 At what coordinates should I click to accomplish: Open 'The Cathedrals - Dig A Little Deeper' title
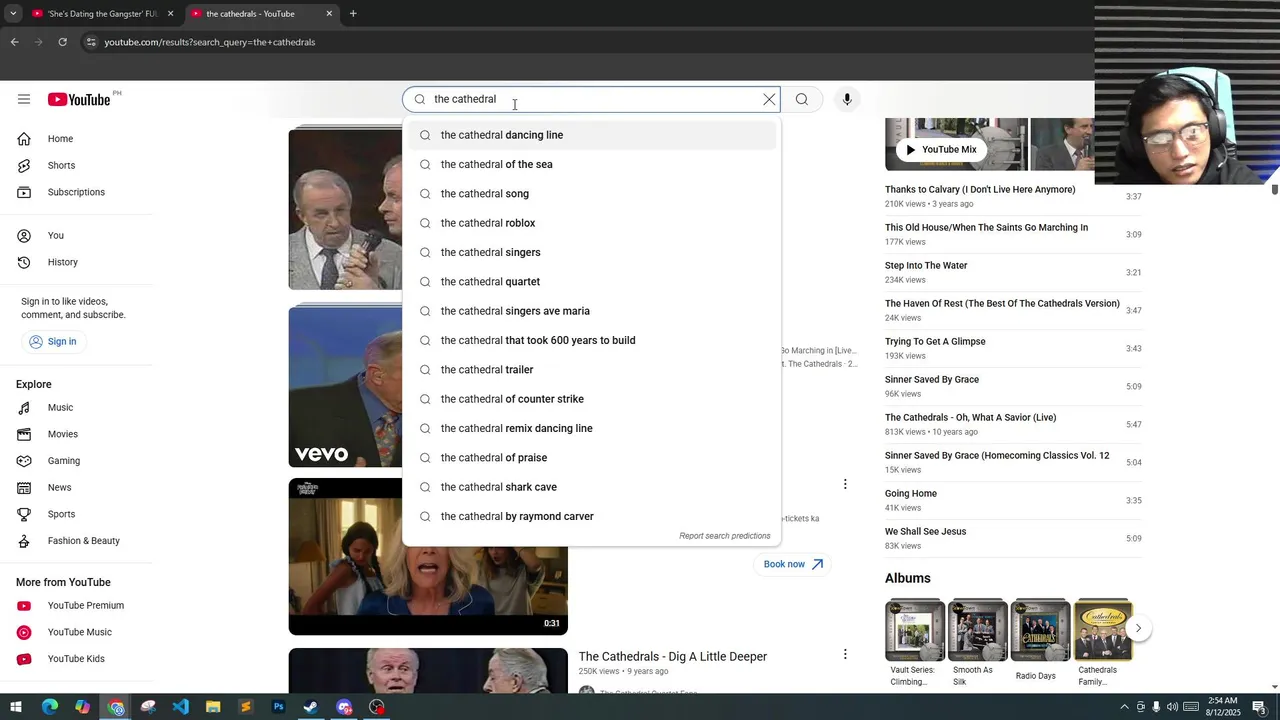[673, 656]
